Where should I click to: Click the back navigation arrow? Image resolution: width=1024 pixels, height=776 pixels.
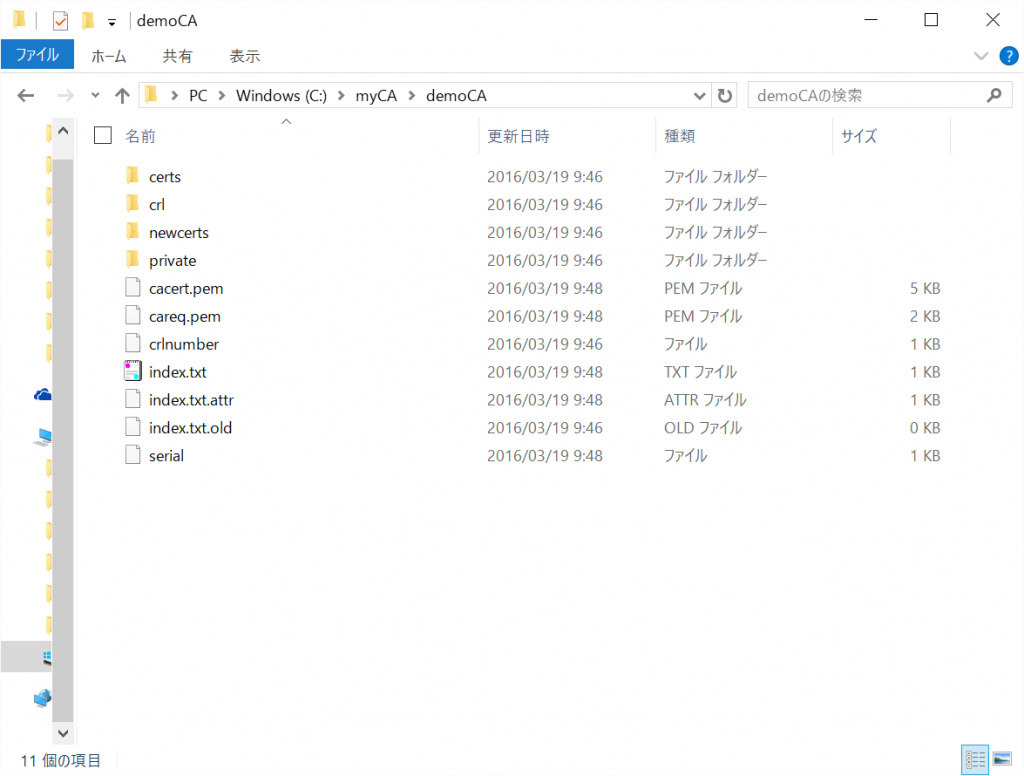click(26, 95)
